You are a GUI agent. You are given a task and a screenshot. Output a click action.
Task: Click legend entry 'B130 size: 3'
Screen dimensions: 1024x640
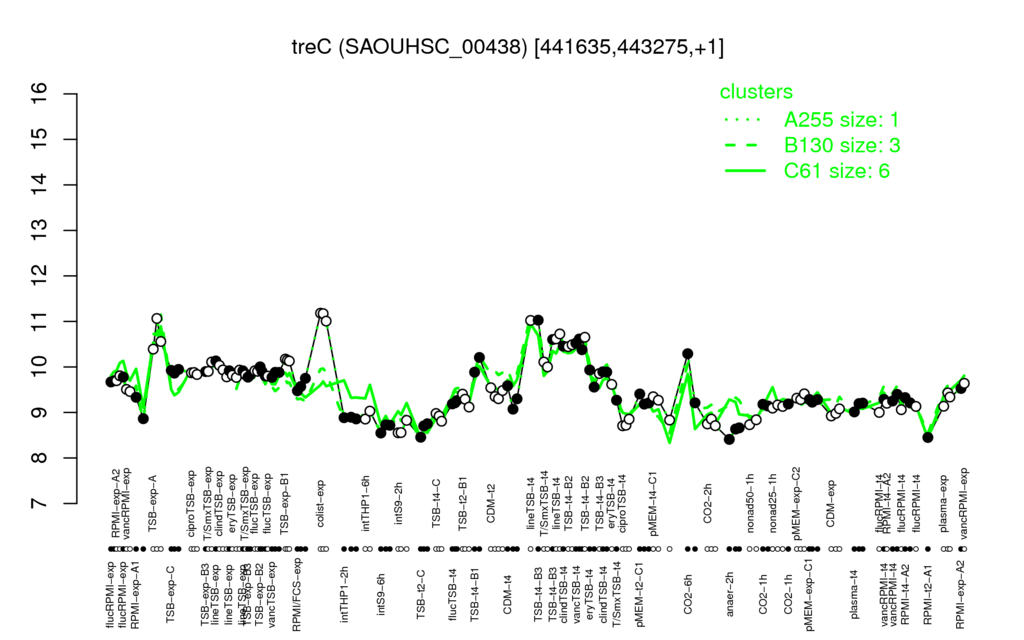(x=842, y=145)
